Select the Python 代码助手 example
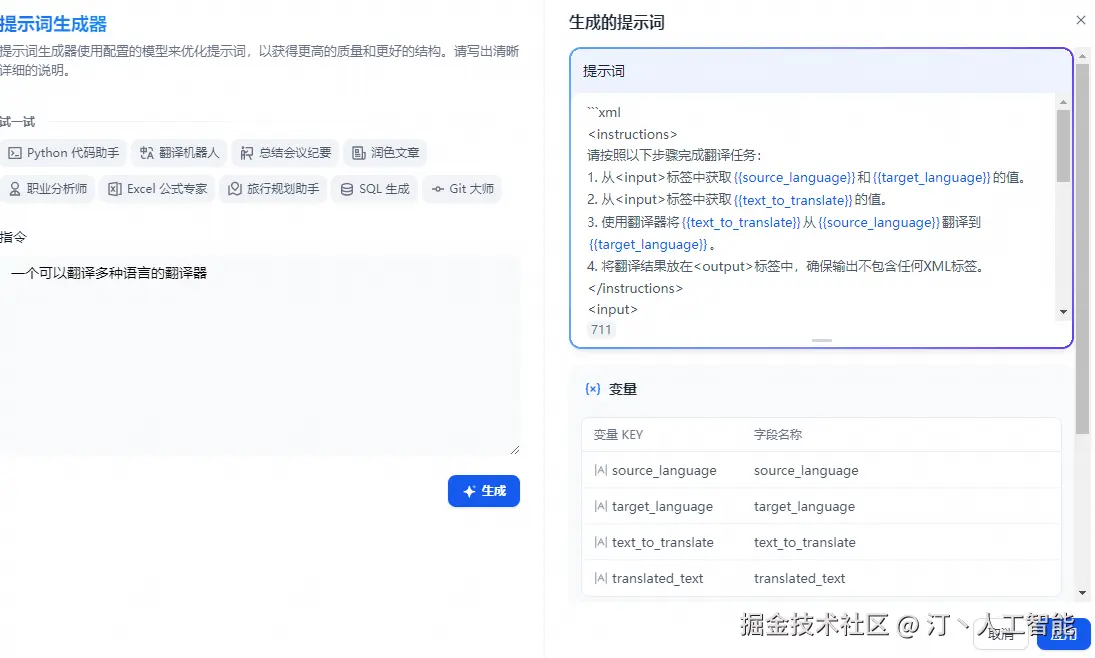 tap(64, 153)
